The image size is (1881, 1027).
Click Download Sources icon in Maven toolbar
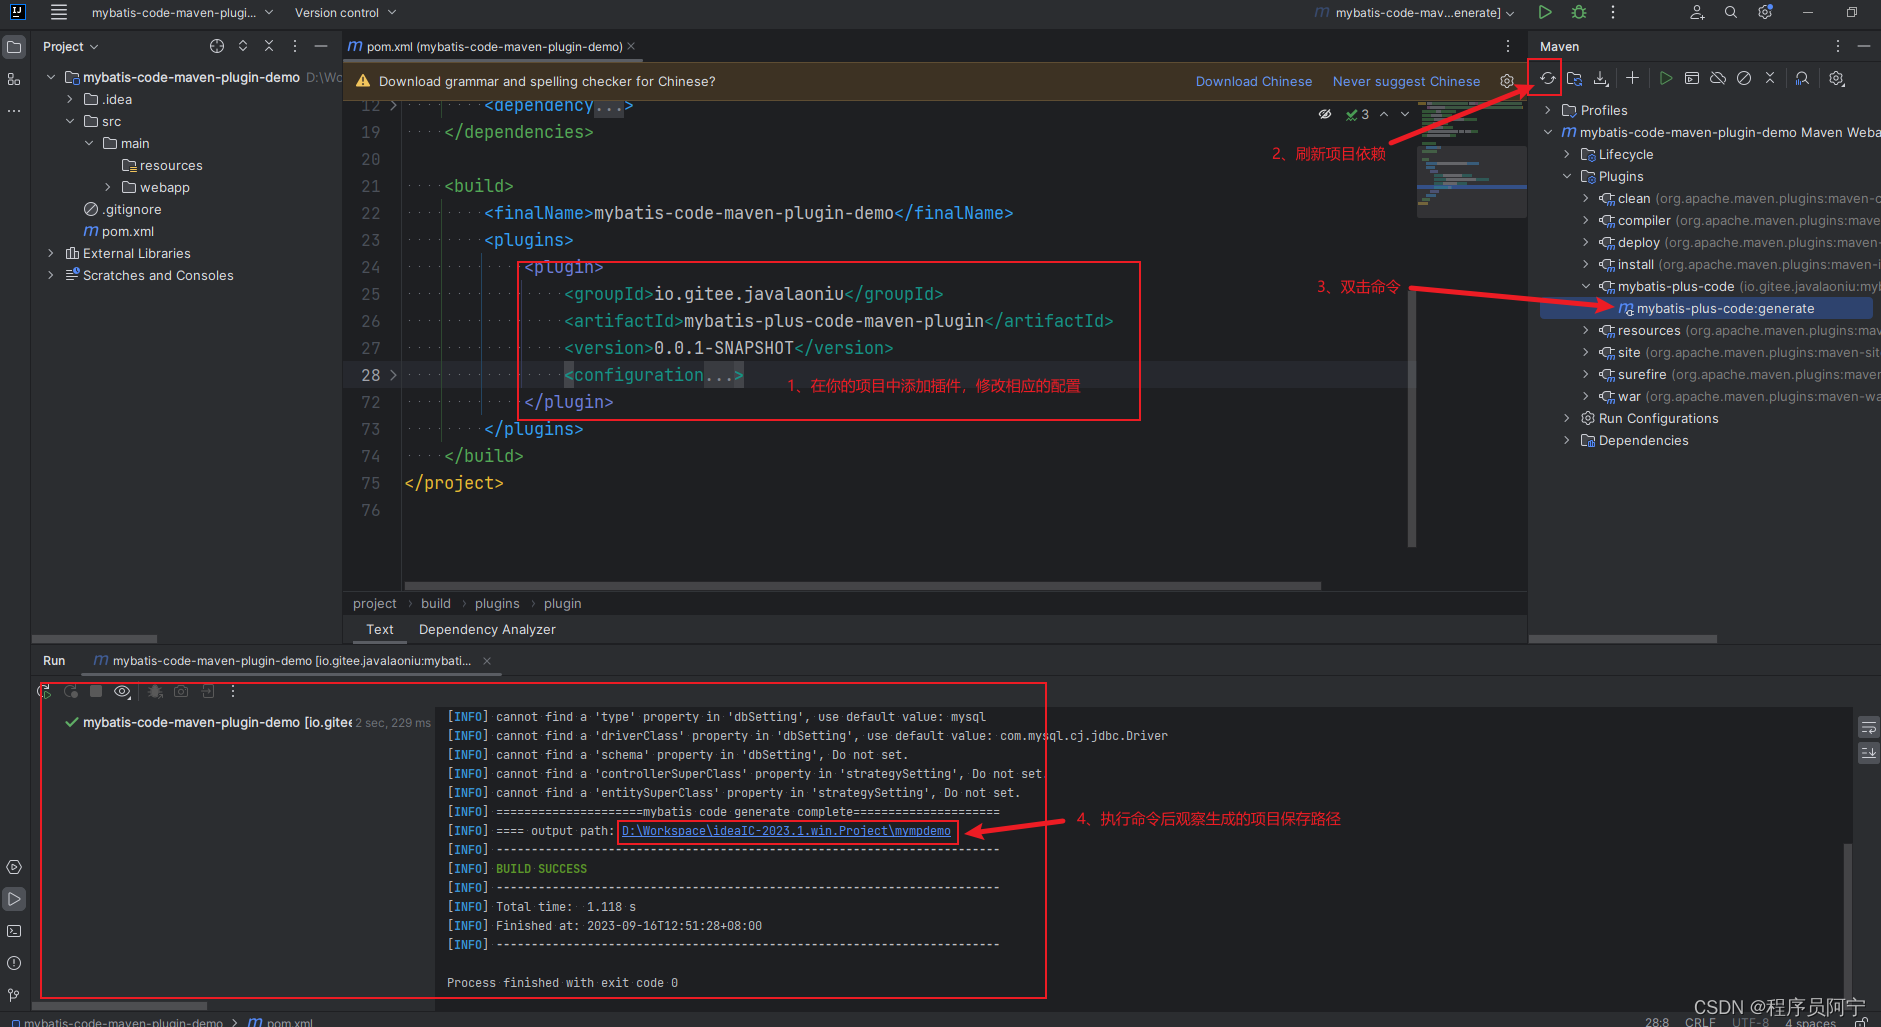(1601, 78)
